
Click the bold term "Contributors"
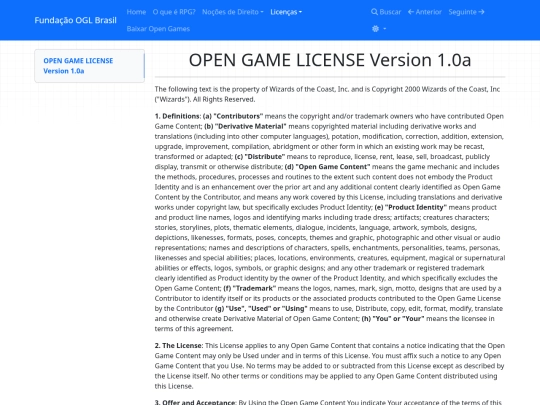pyautogui.click(x=238, y=116)
